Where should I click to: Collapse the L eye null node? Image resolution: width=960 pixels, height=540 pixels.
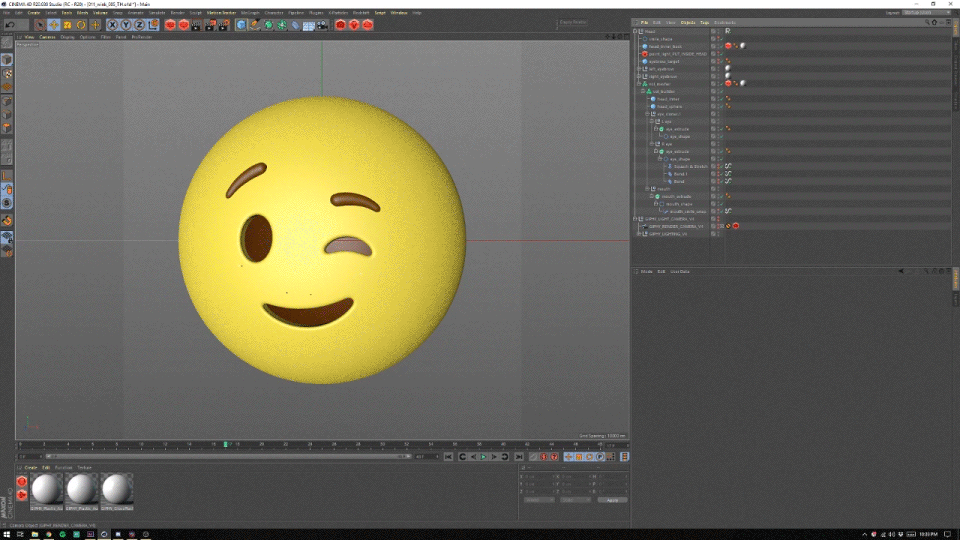652,121
